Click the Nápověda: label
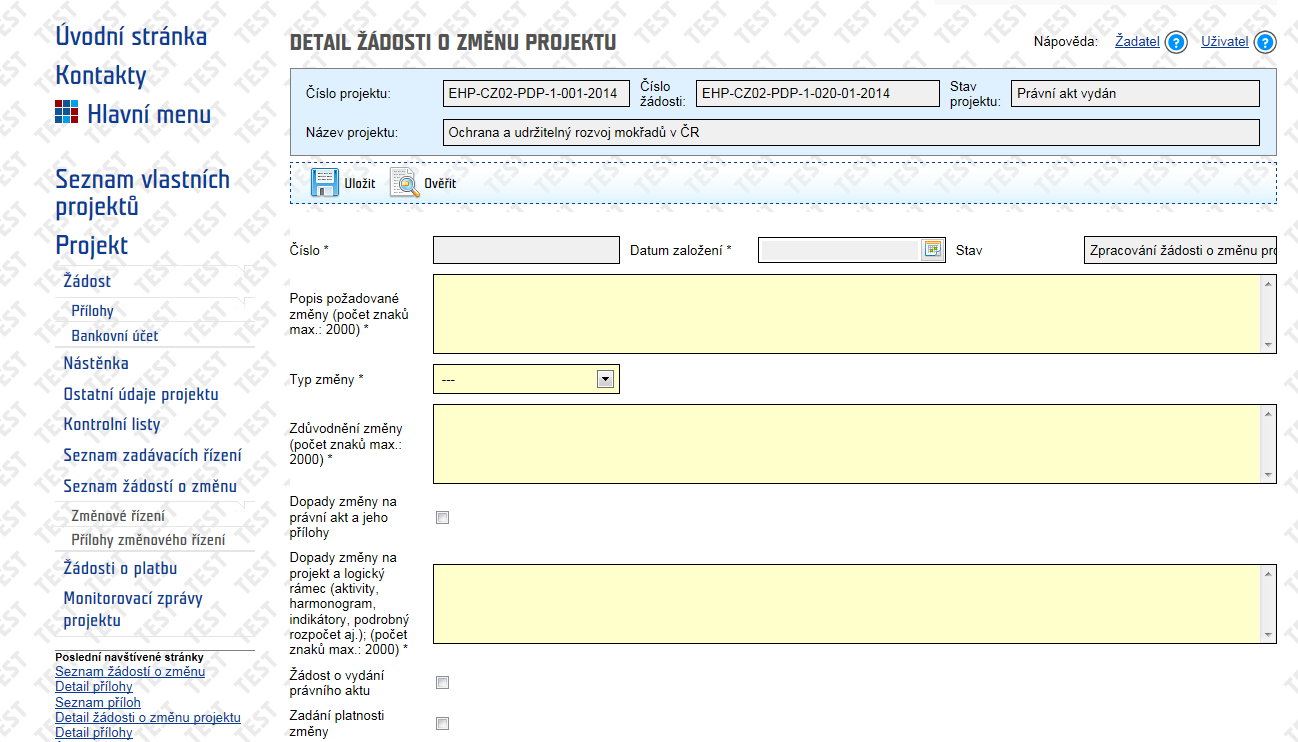Image resolution: width=1298 pixels, height=742 pixels. (x=1066, y=42)
